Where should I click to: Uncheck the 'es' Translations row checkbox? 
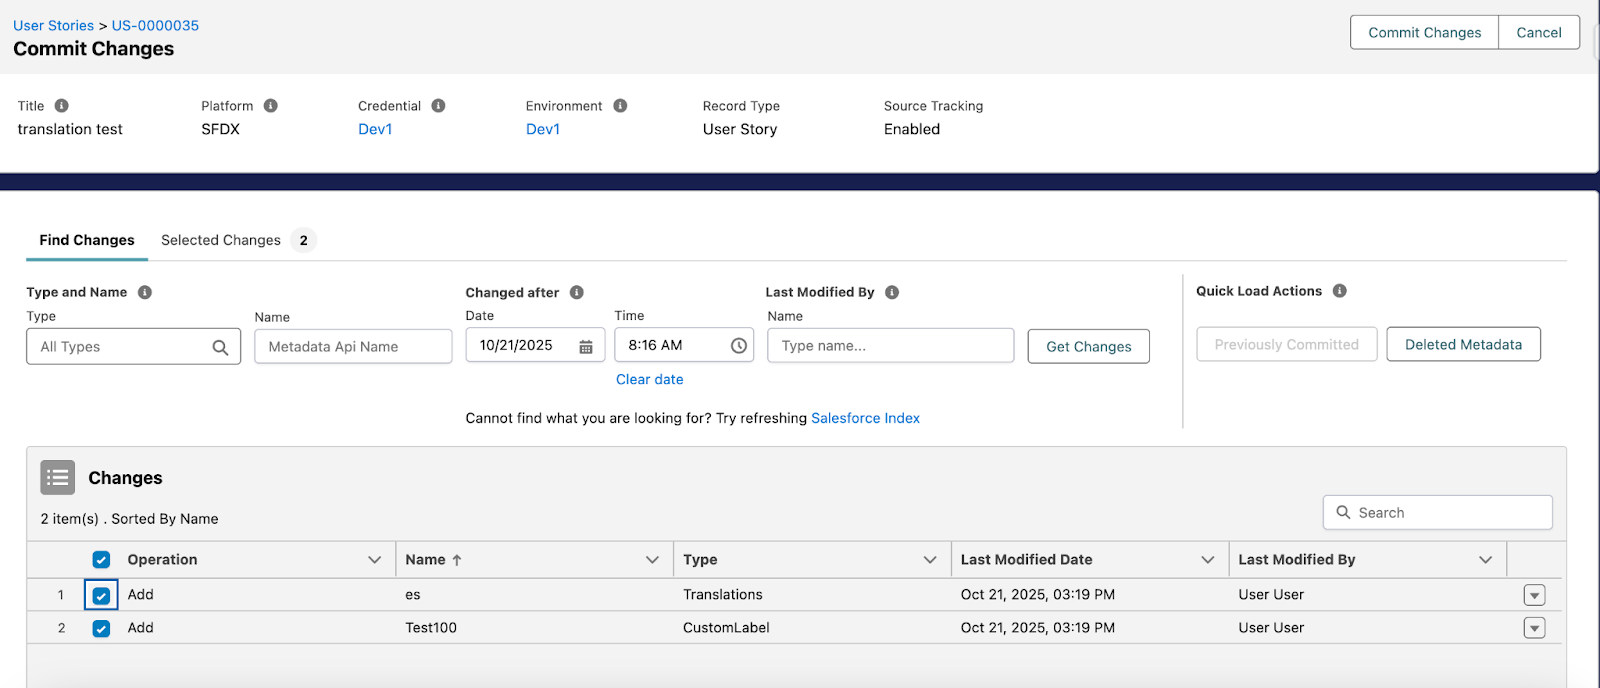101,595
